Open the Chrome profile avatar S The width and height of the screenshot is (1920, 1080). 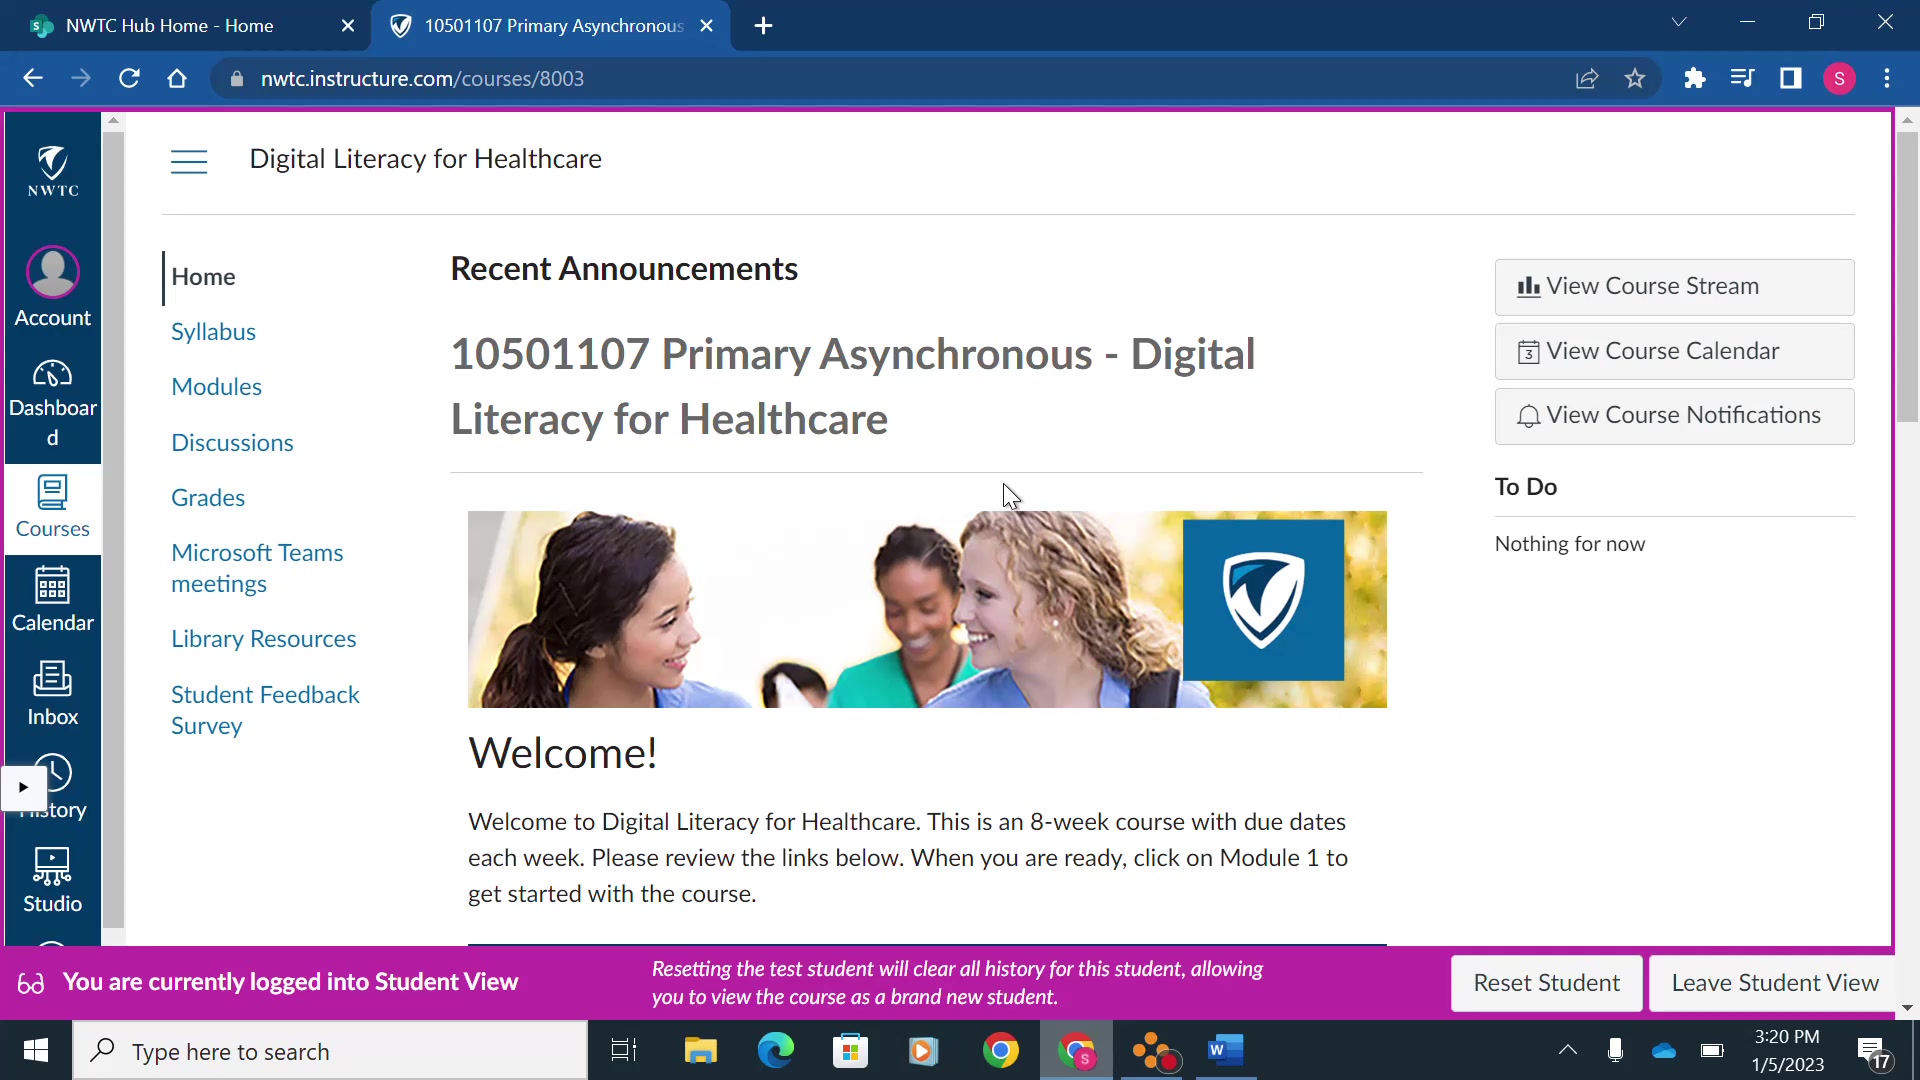(1840, 78)
